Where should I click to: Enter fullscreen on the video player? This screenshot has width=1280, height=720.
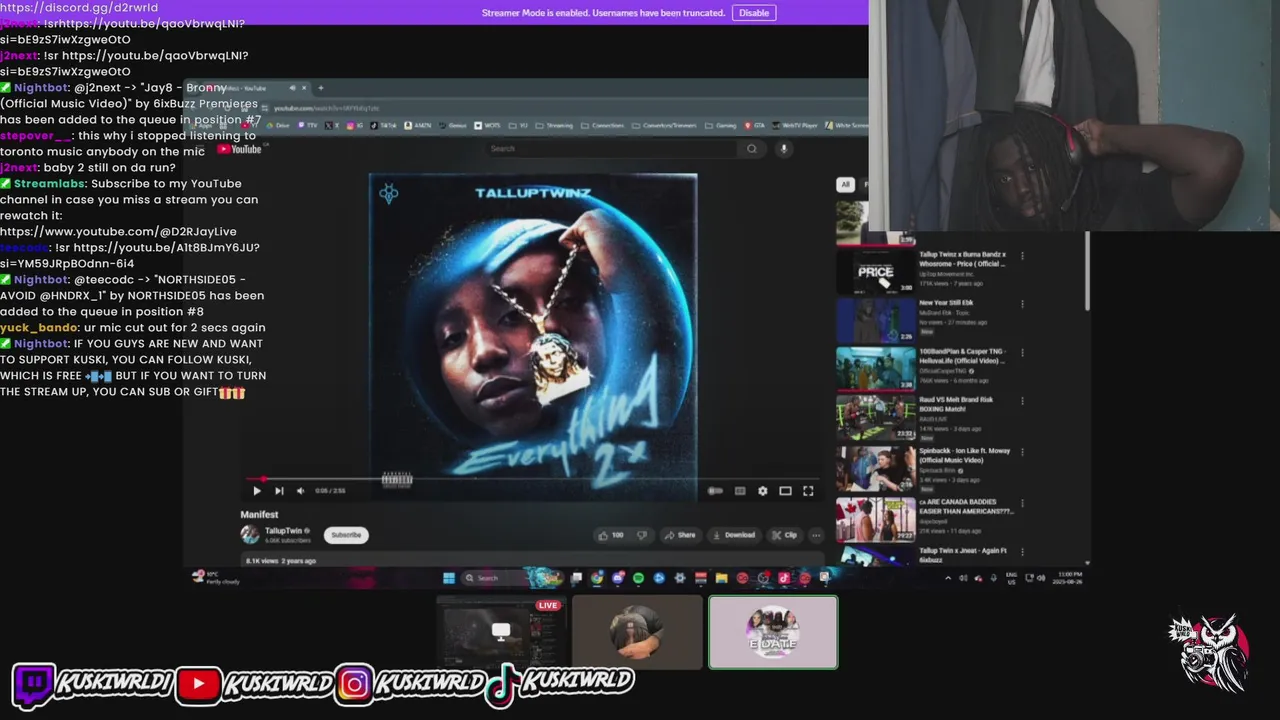click(808, 491)
